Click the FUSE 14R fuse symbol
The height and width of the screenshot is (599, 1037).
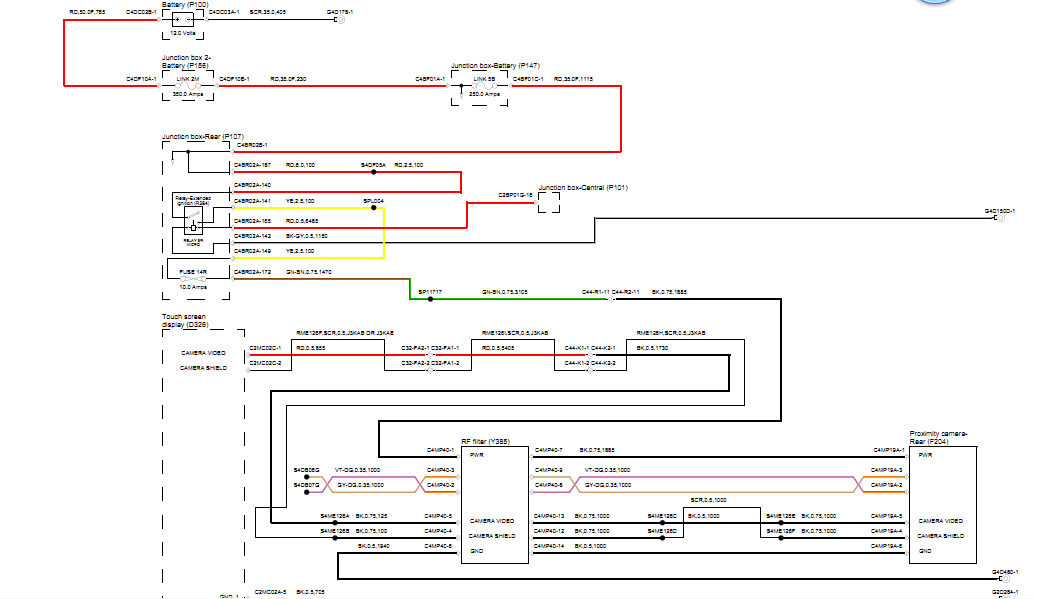click(x=193, y=279)
